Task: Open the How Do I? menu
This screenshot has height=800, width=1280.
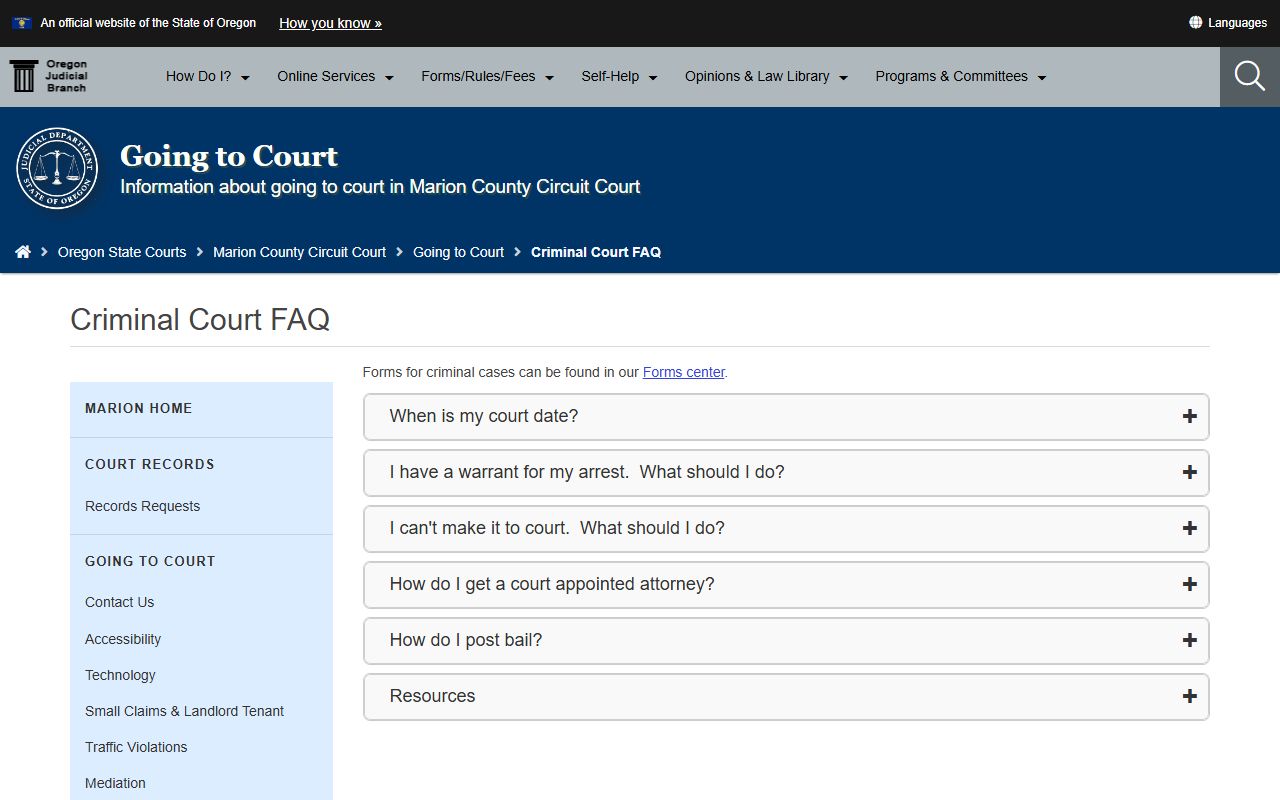Action: click(208, 76)
